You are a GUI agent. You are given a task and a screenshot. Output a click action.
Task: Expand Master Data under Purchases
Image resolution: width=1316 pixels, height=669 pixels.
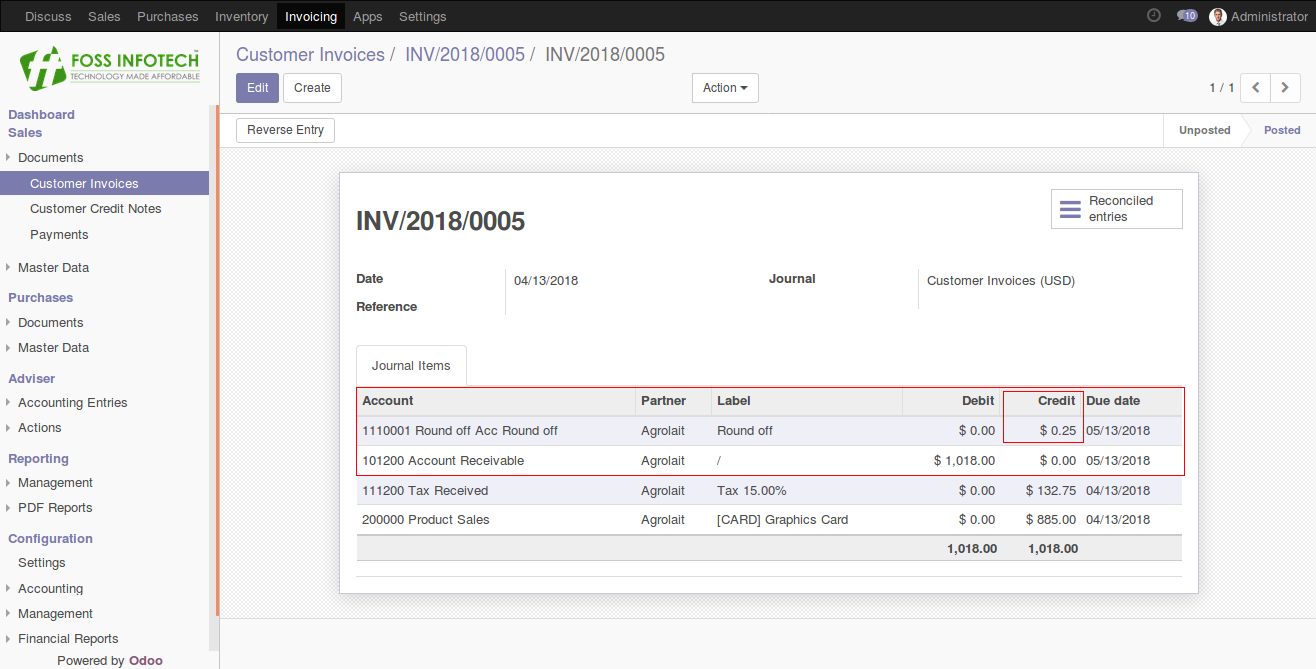(x=53, y=348)
